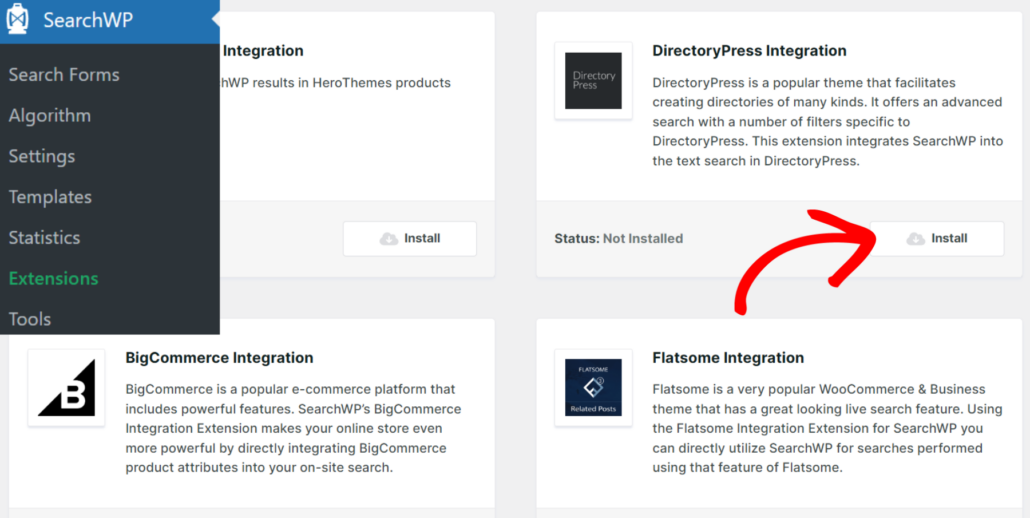The image size is (1030, 518).
Task: Click the BigCommerce Integration heading
Action: pyautogui.click(x=219, y=358)
